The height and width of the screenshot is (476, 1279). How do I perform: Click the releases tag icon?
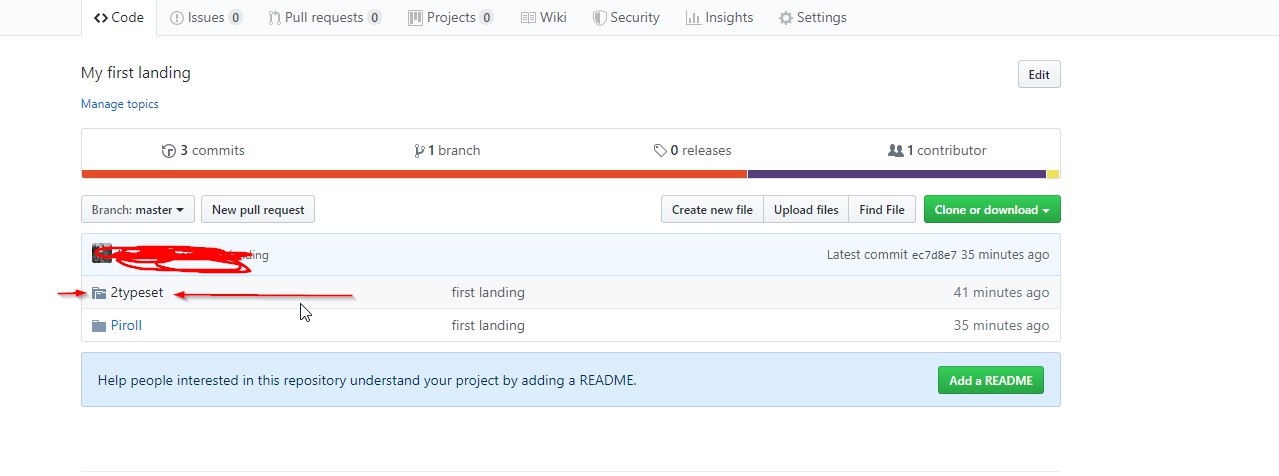[x=660, y=151]
